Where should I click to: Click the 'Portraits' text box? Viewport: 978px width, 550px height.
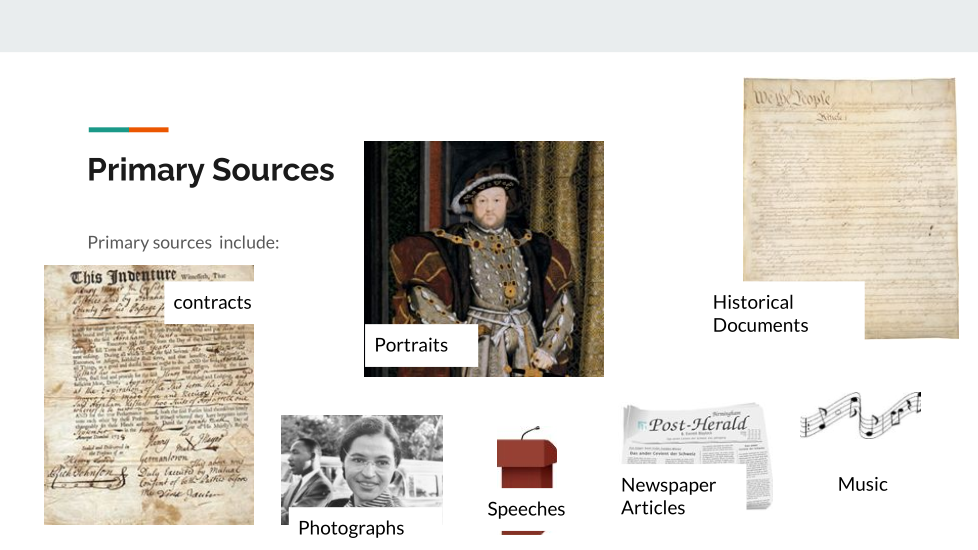411,345
